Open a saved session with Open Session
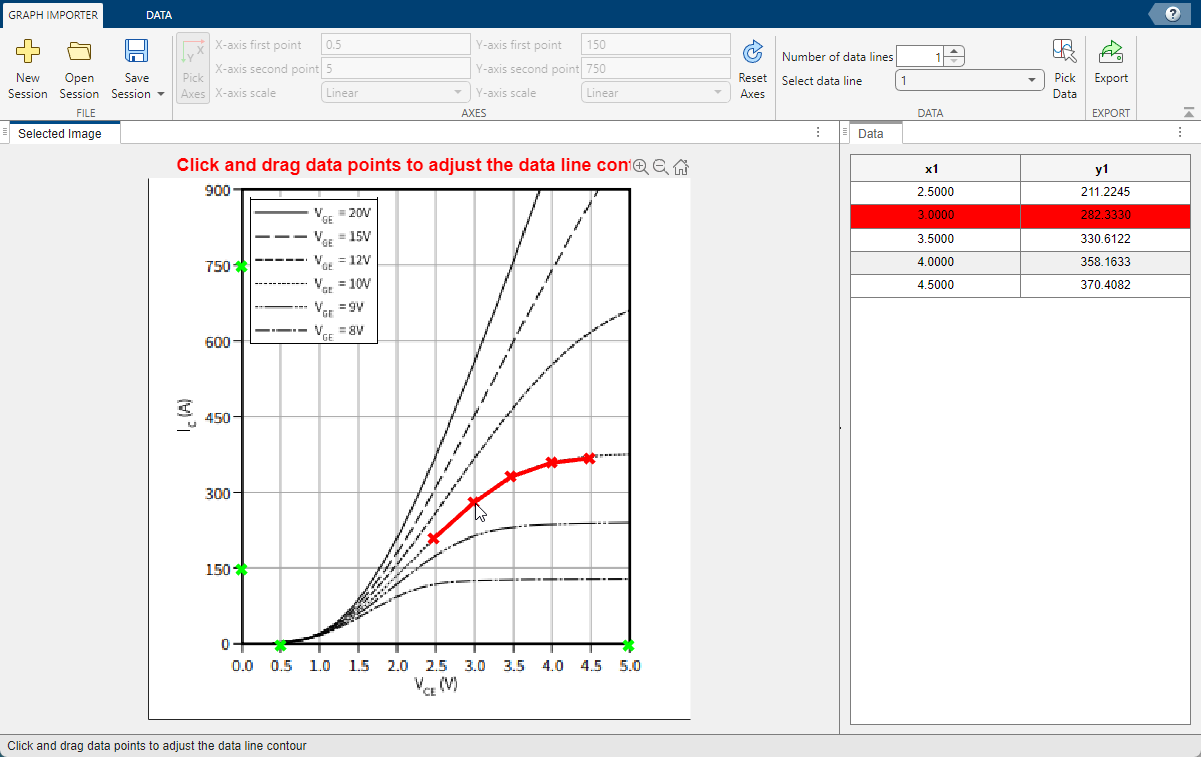 (x=79, y=52)
